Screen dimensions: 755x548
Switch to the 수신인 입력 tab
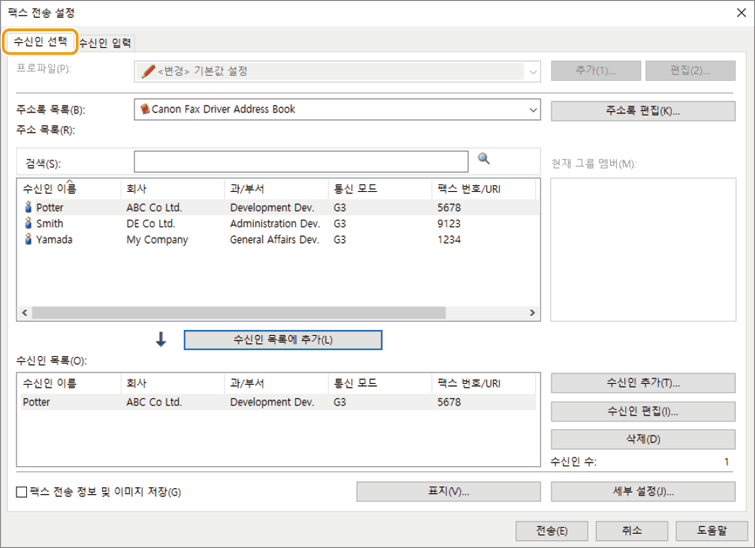(105, 42)
